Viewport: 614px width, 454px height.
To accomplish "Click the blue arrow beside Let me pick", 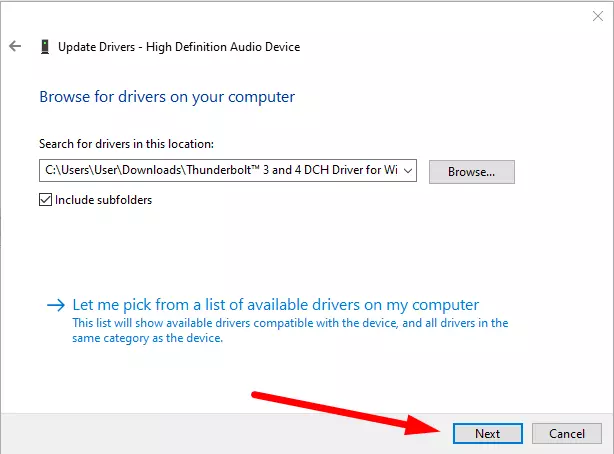I will [x=56, y=305].
